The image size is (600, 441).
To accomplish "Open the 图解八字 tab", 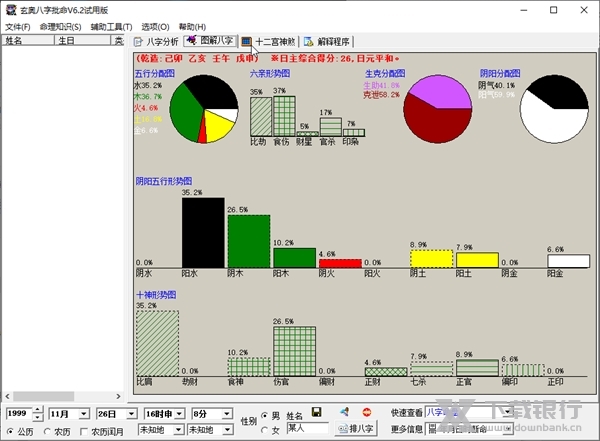I will (x=210, y=41).
